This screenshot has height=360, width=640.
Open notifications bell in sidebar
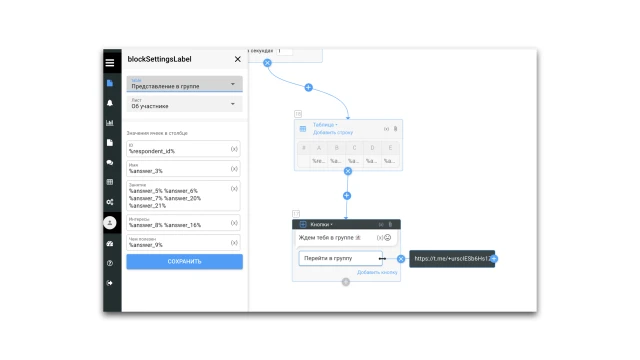pos(110,103)
